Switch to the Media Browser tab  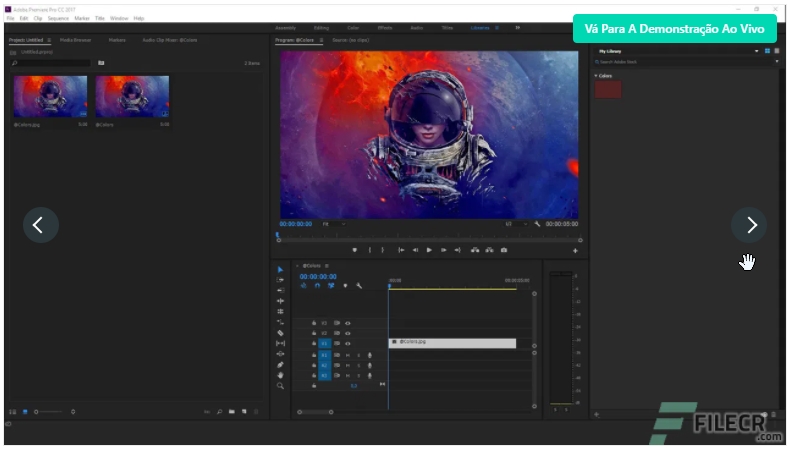coord(75,40)
